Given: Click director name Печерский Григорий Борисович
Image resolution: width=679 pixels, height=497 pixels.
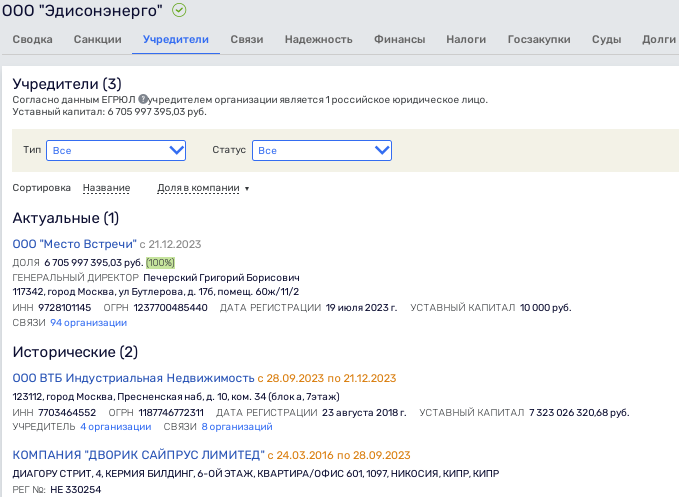Looking at the screenshot, I should (x=221, y=278).
